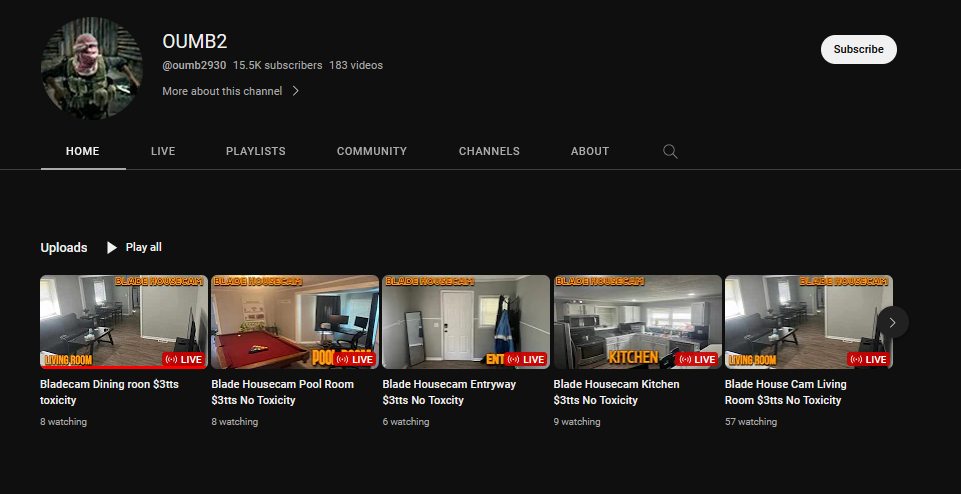Click the OUMB2 channel avatar picture

(92, 68)
